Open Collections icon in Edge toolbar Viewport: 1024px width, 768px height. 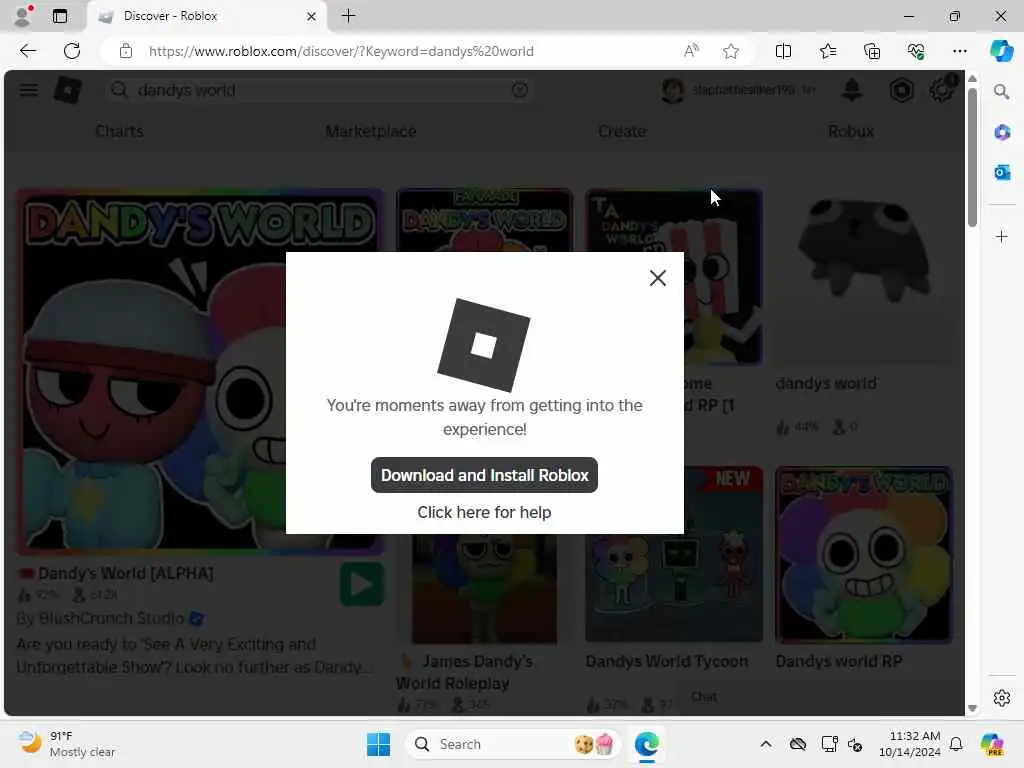pyautogui.click(x=872, y=51)
